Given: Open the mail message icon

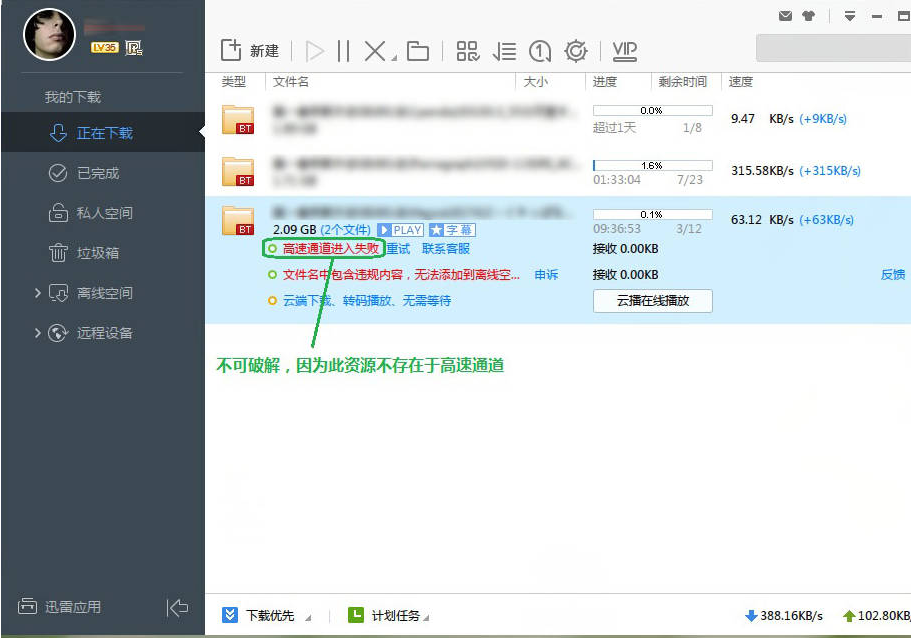Looking at the screenshot, I should (x=785, y=16).
